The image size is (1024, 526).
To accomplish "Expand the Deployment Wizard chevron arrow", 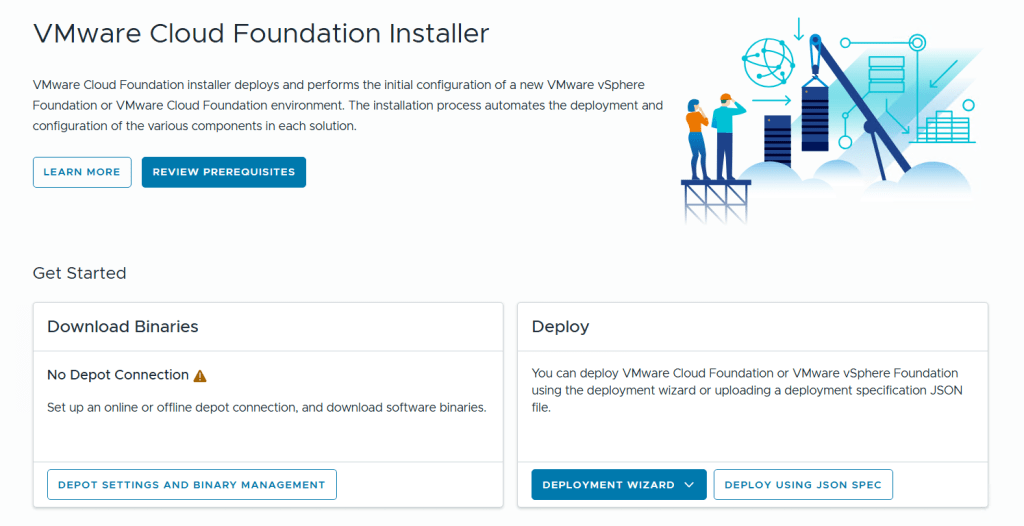I will 689,485.
